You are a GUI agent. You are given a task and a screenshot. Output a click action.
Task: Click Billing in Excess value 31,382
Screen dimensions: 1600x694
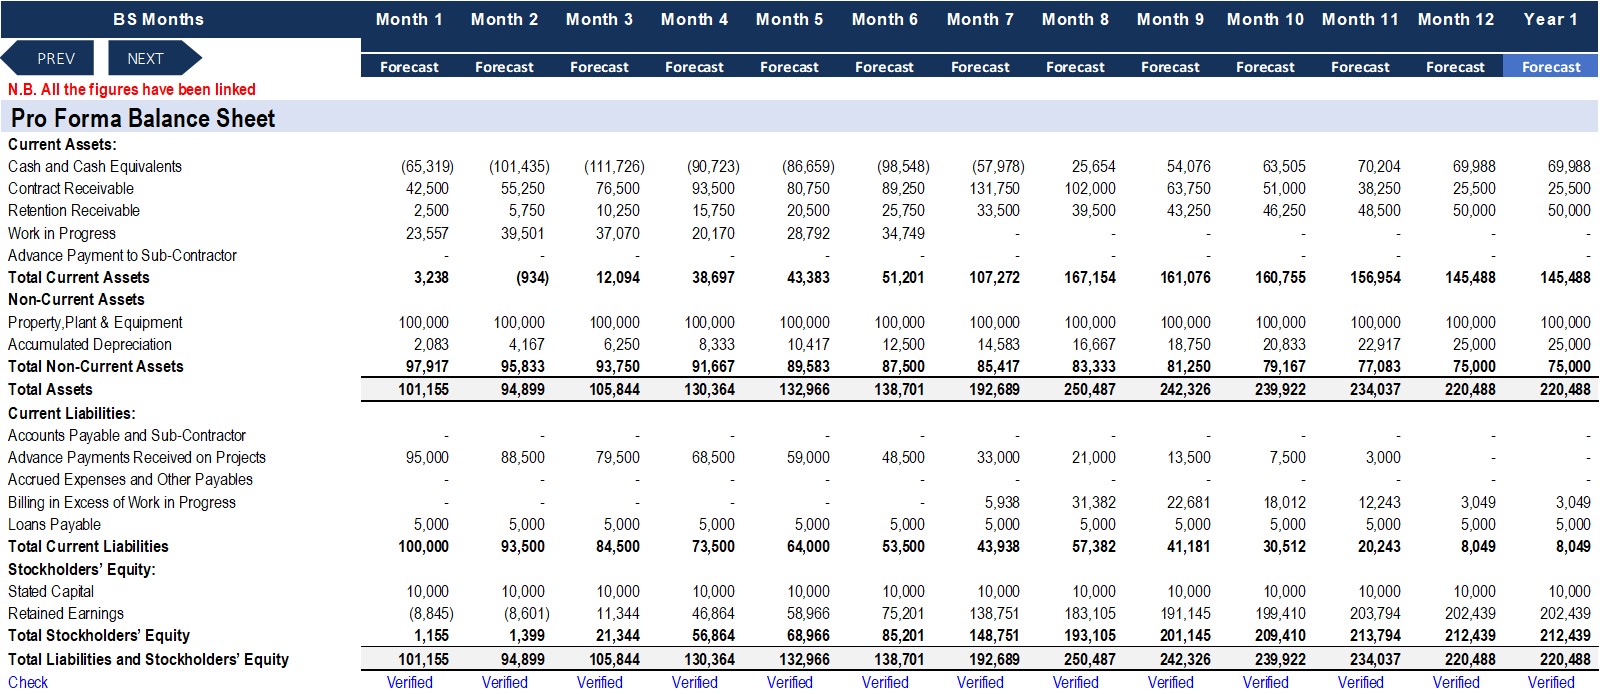pos(1093,502)
